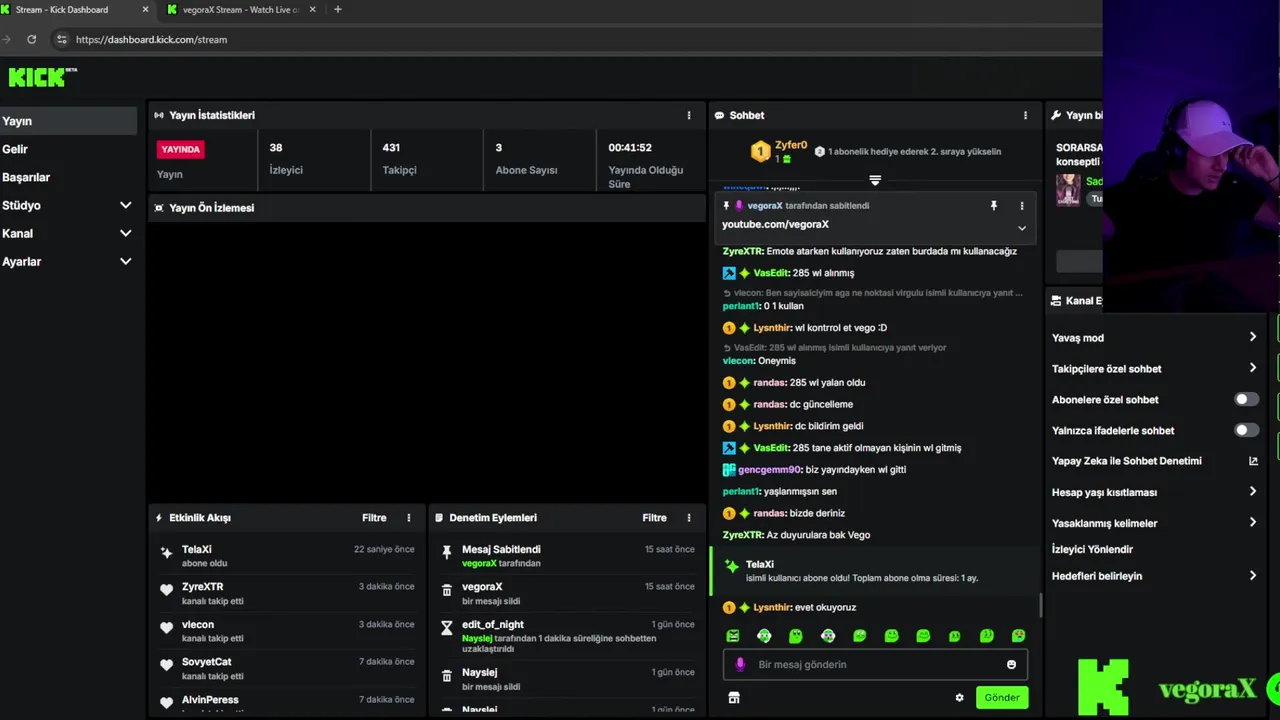1280x720 pixels.
Task: Click hourglass icon beside edit_of_night entry
Action: coord(447,628)
